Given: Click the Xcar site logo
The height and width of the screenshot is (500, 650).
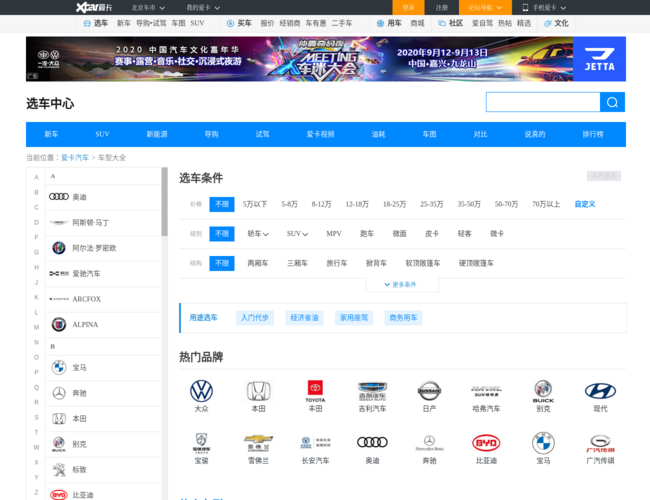Looking at the screenshot, I should tap(94, 7).
